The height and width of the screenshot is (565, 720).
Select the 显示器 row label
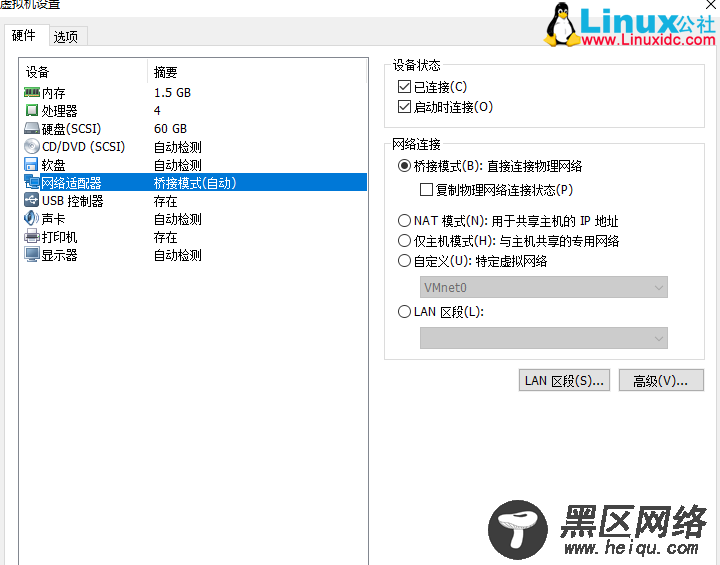[x=60, y=255]
